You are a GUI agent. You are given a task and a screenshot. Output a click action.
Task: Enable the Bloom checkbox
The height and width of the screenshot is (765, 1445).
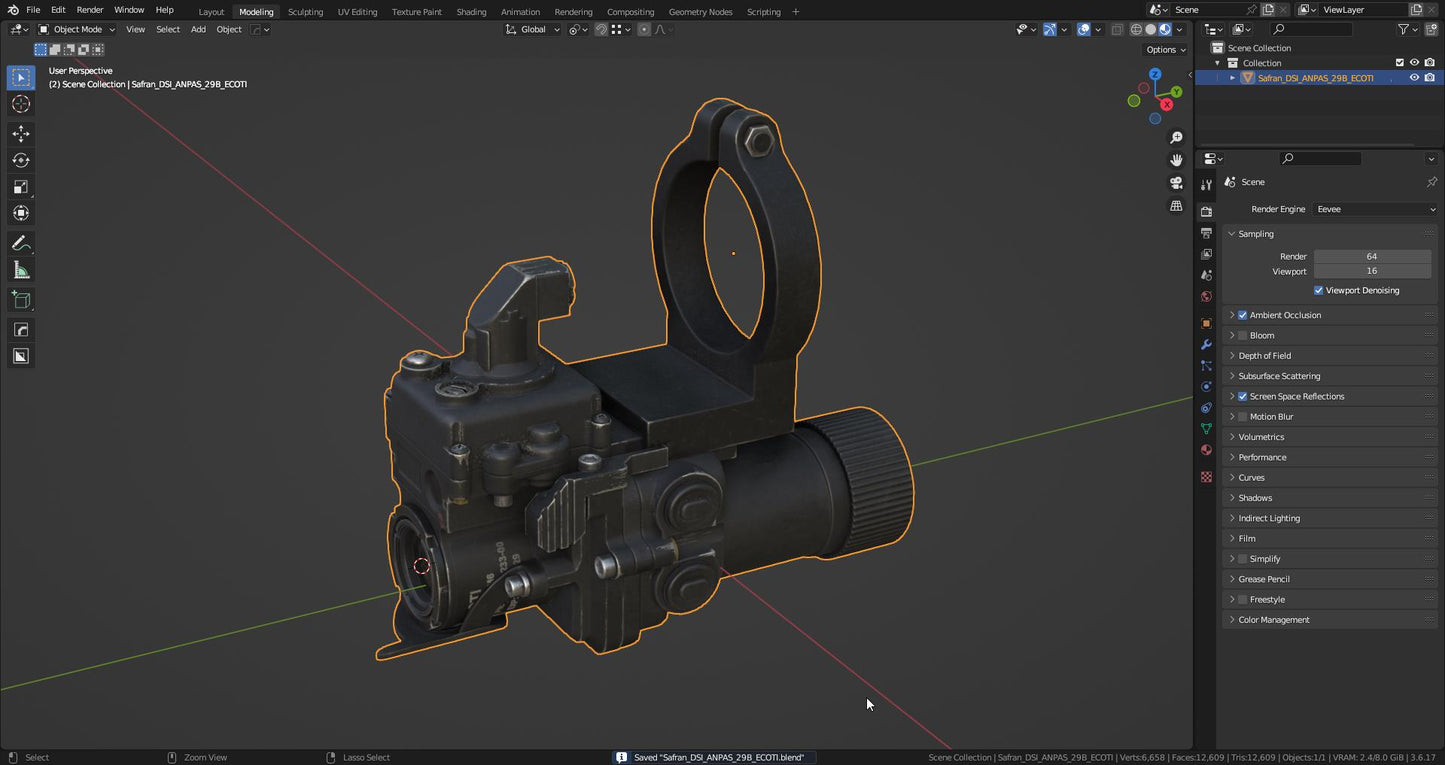pos(1243,335)
